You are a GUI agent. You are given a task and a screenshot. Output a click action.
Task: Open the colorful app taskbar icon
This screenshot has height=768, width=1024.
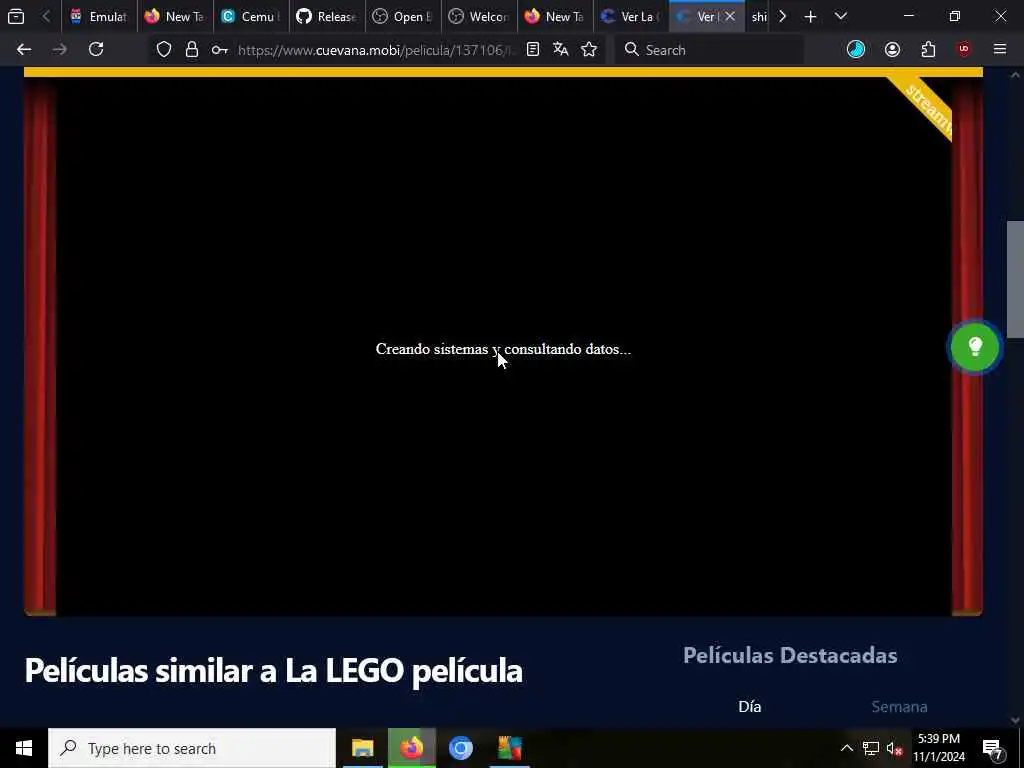(509, 748)
